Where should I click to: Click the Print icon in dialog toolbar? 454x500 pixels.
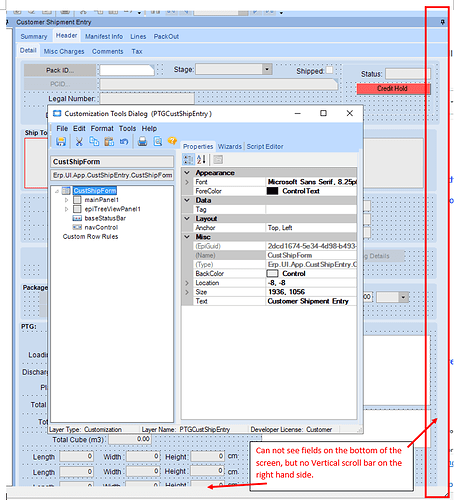[142, 142]
